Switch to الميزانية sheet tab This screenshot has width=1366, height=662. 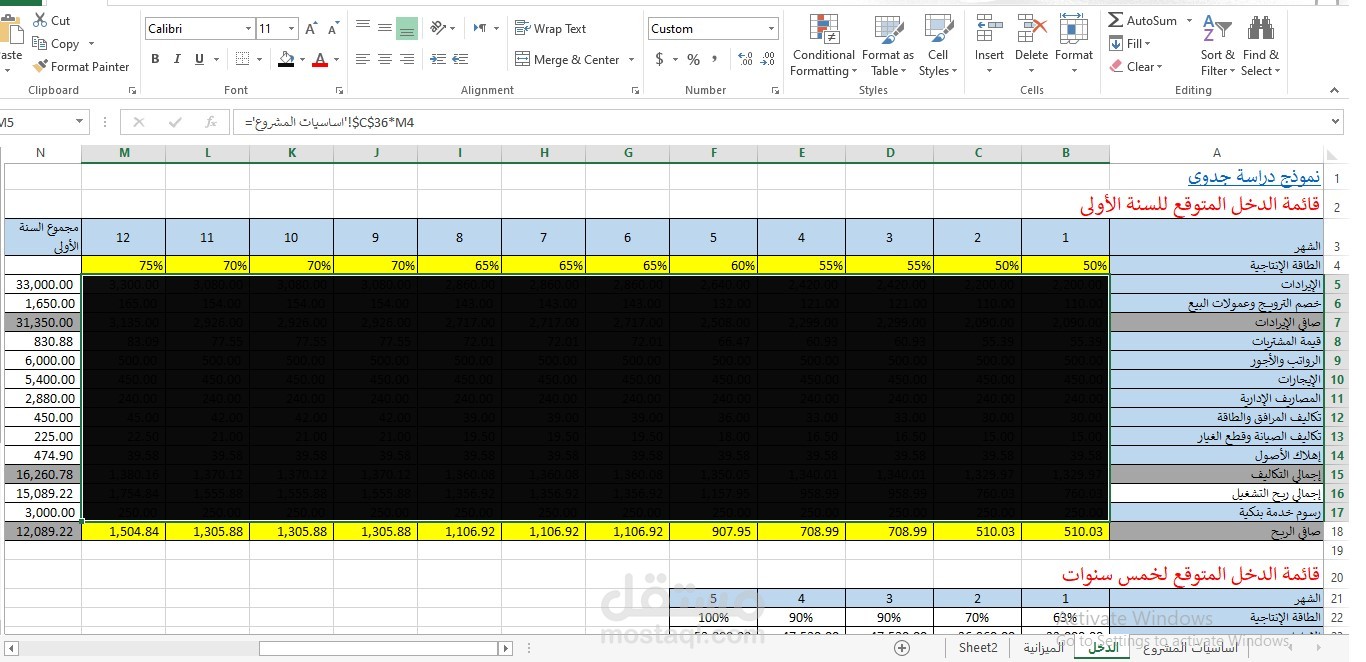[x=1043, y=647]
